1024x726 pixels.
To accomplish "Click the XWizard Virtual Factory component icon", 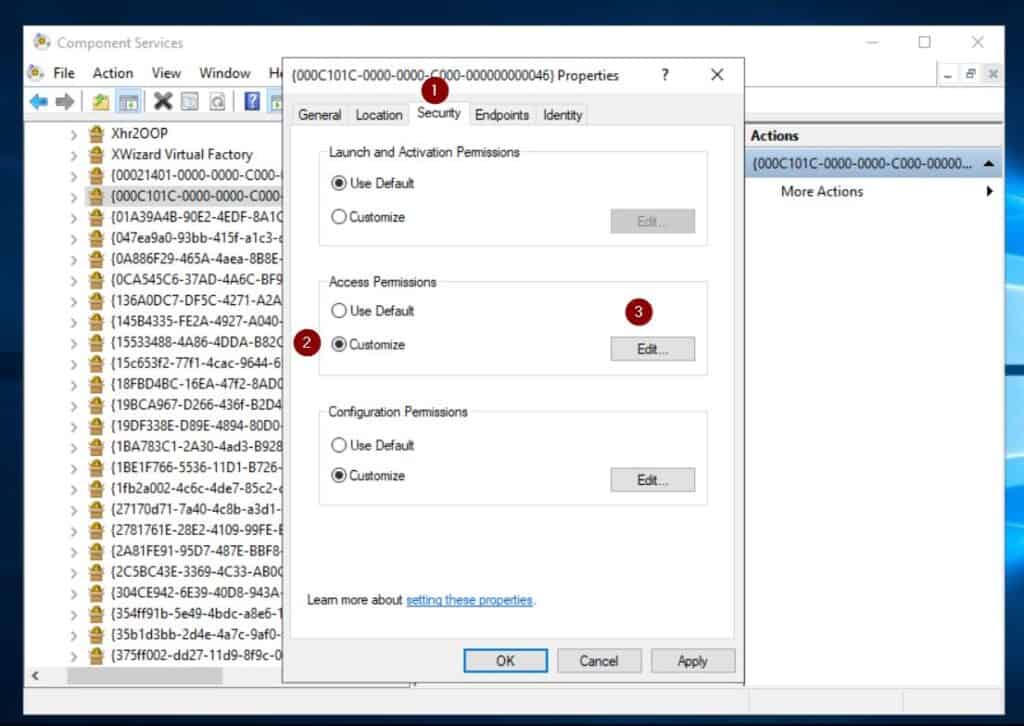I will click(x=97, y=155).
